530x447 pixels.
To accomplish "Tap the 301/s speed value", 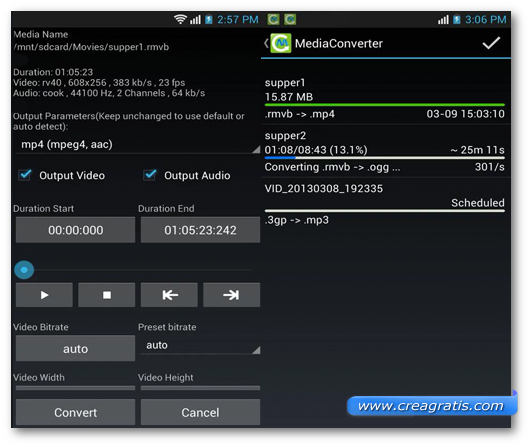I will (489, 167).
